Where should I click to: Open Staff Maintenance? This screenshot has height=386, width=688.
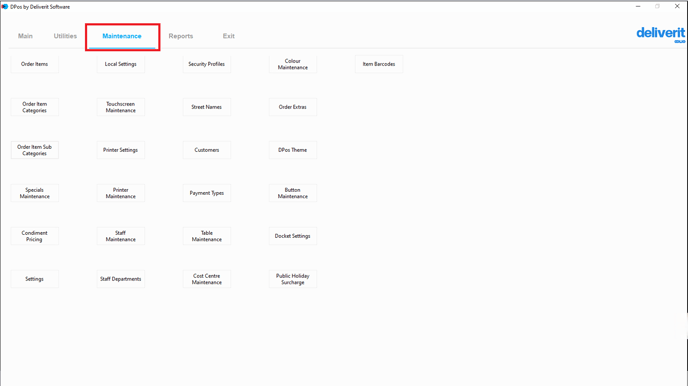coord(121,236)
